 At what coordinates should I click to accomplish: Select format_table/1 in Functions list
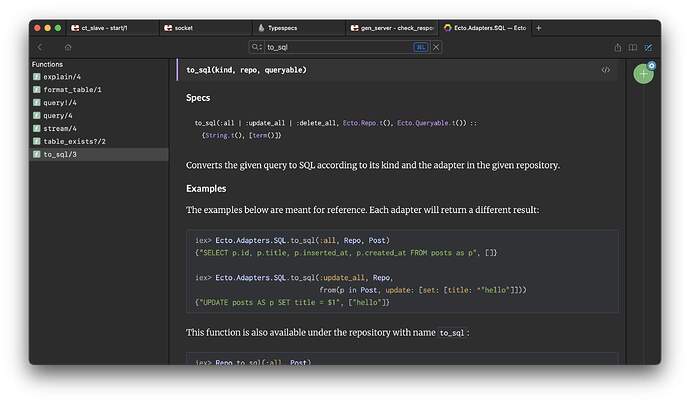coord(99,89)
